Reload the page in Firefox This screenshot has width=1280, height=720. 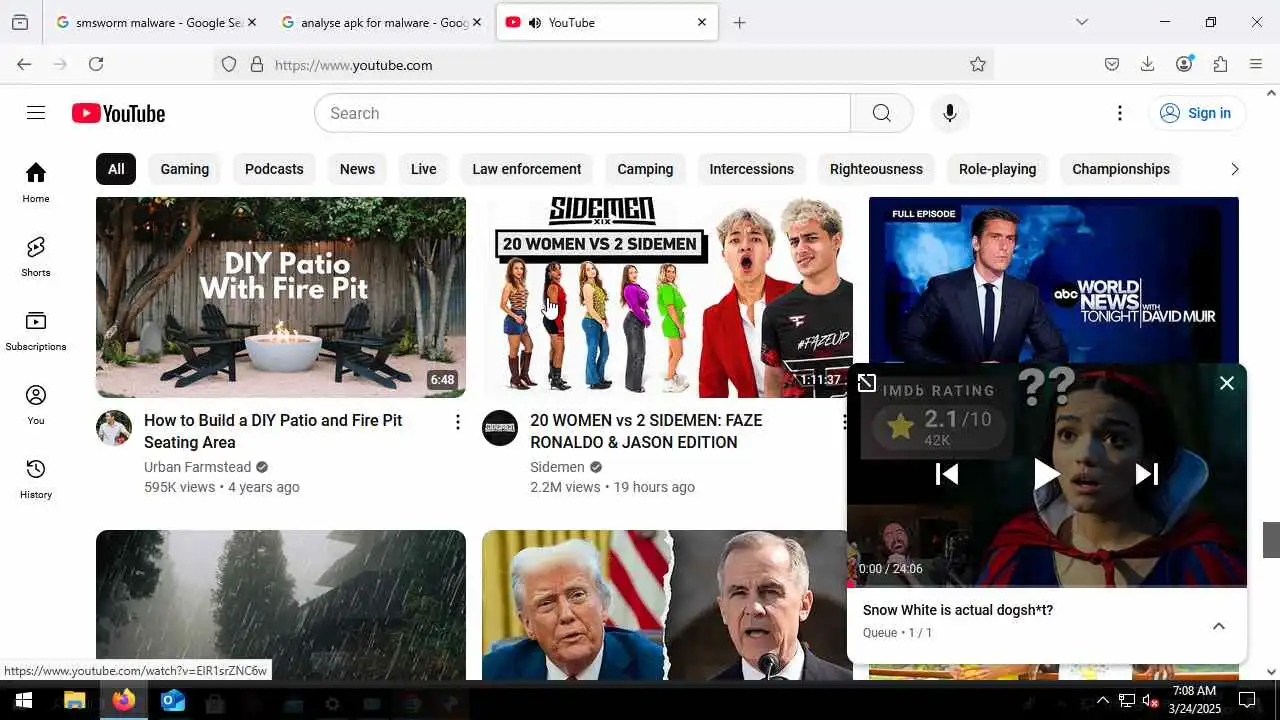point(96,64)
